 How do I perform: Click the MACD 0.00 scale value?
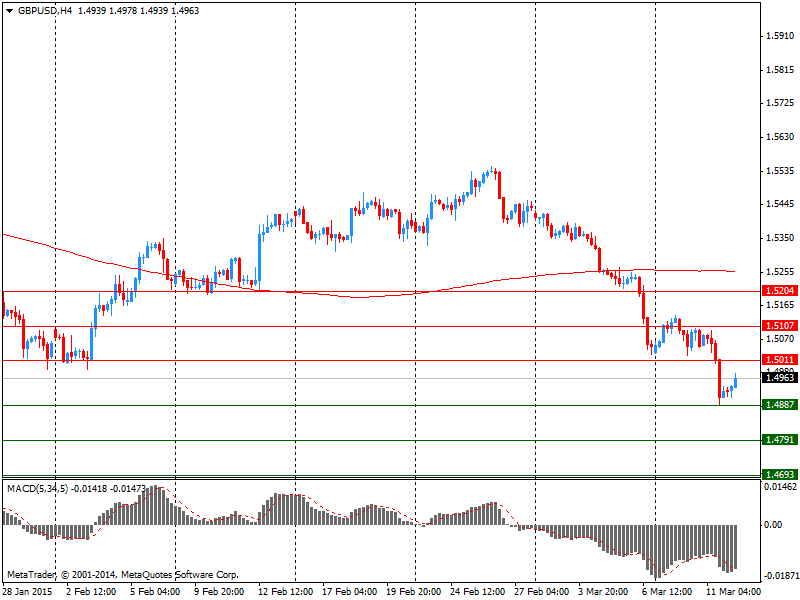coord(773,525)
